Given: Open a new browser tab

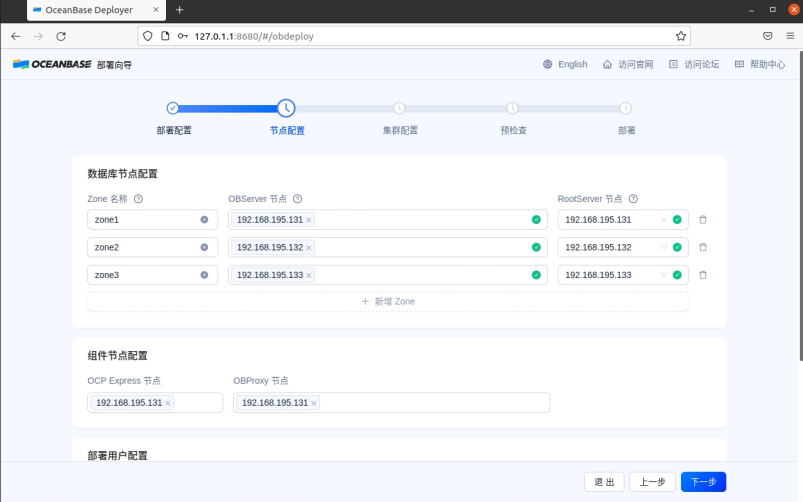Looking at the screenshot, I should point(179,10).
